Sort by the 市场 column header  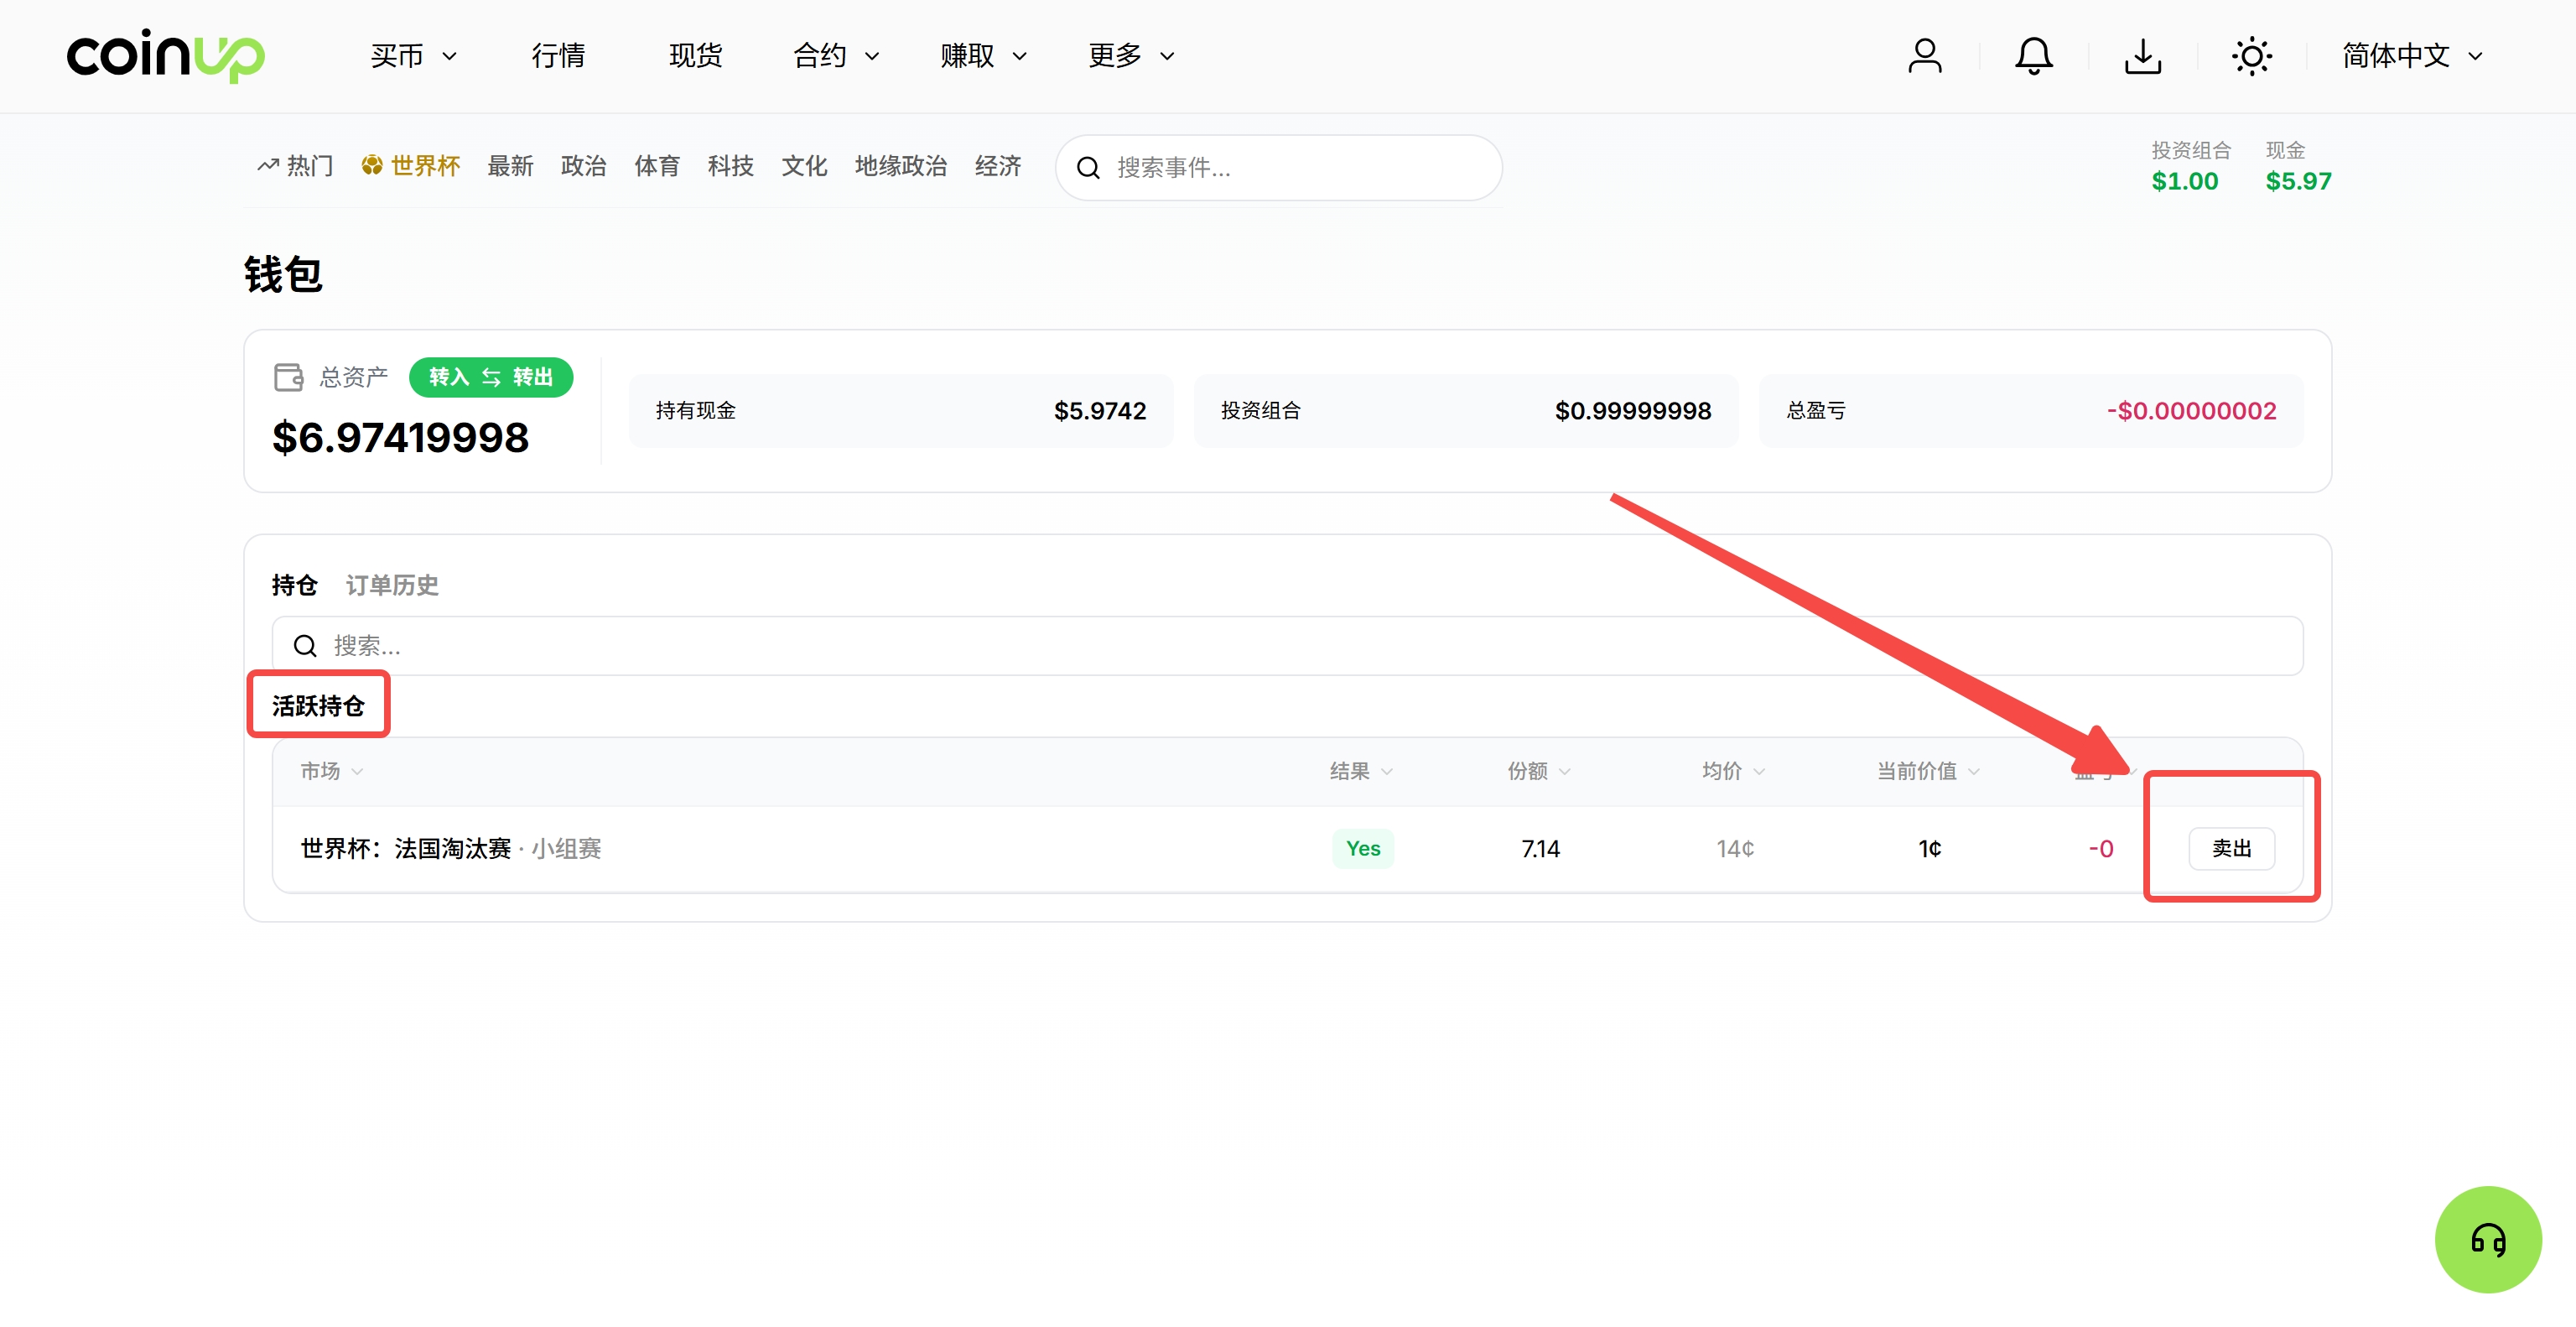pos(331,771)
